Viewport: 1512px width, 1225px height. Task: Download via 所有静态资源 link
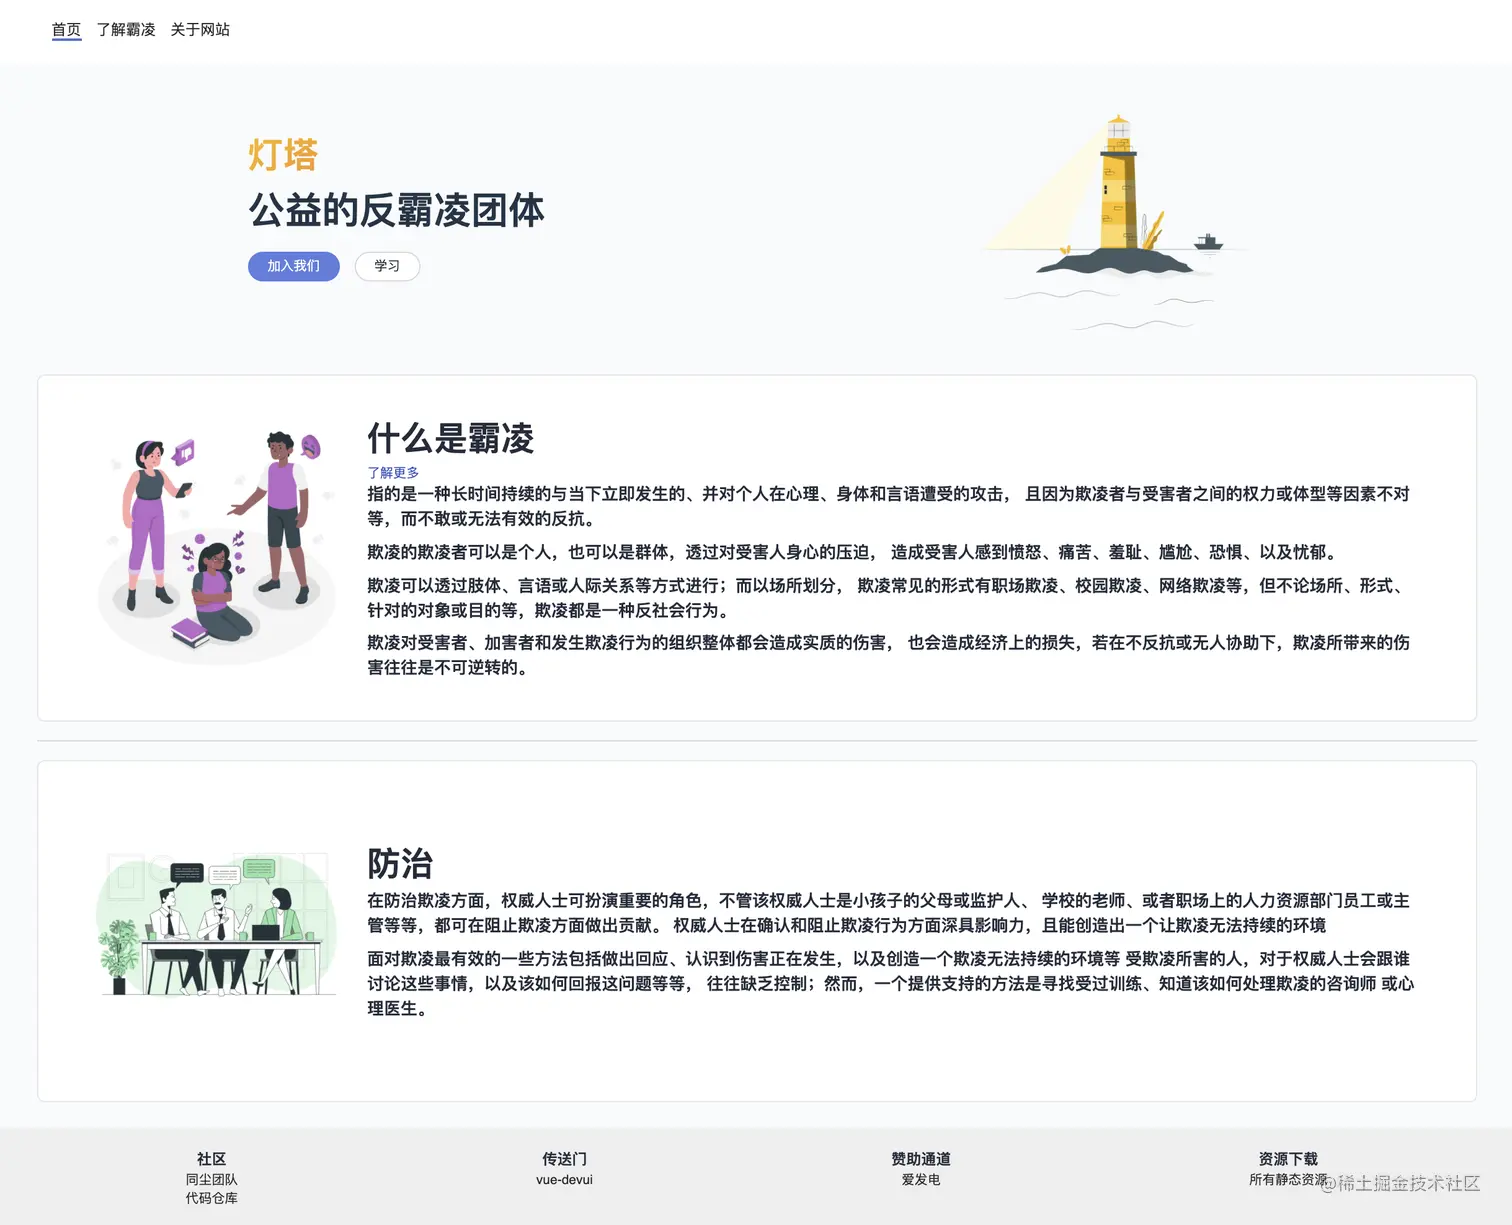(1288, 1179)
